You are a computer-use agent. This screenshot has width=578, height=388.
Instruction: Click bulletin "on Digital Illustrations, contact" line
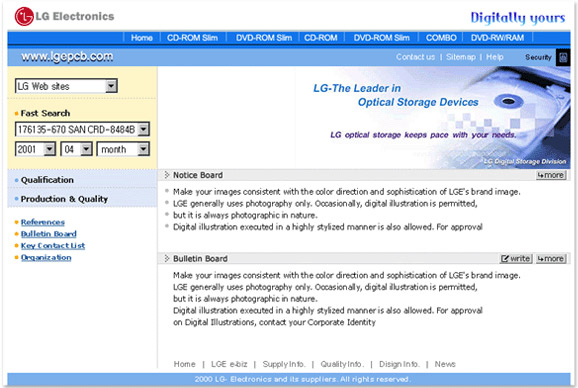(274, 322)
